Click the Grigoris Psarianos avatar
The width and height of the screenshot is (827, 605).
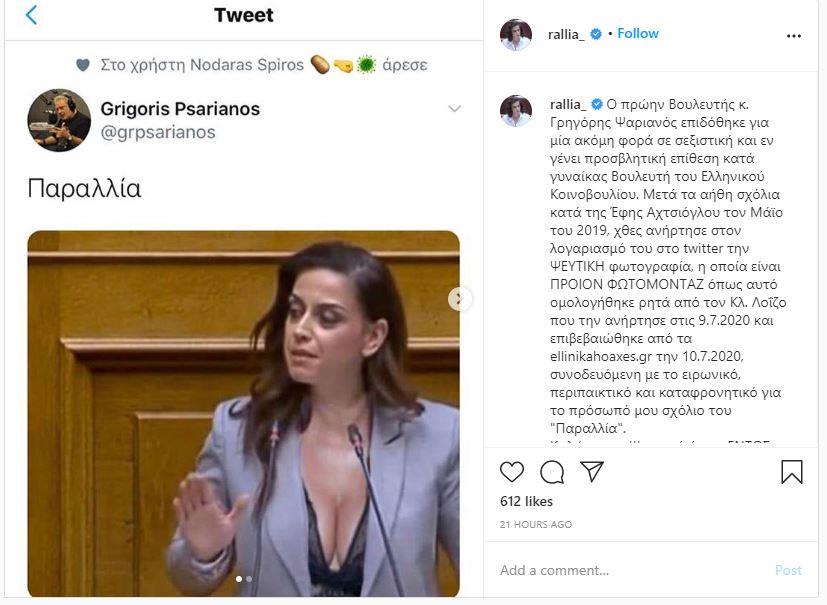tap(59, 120)
